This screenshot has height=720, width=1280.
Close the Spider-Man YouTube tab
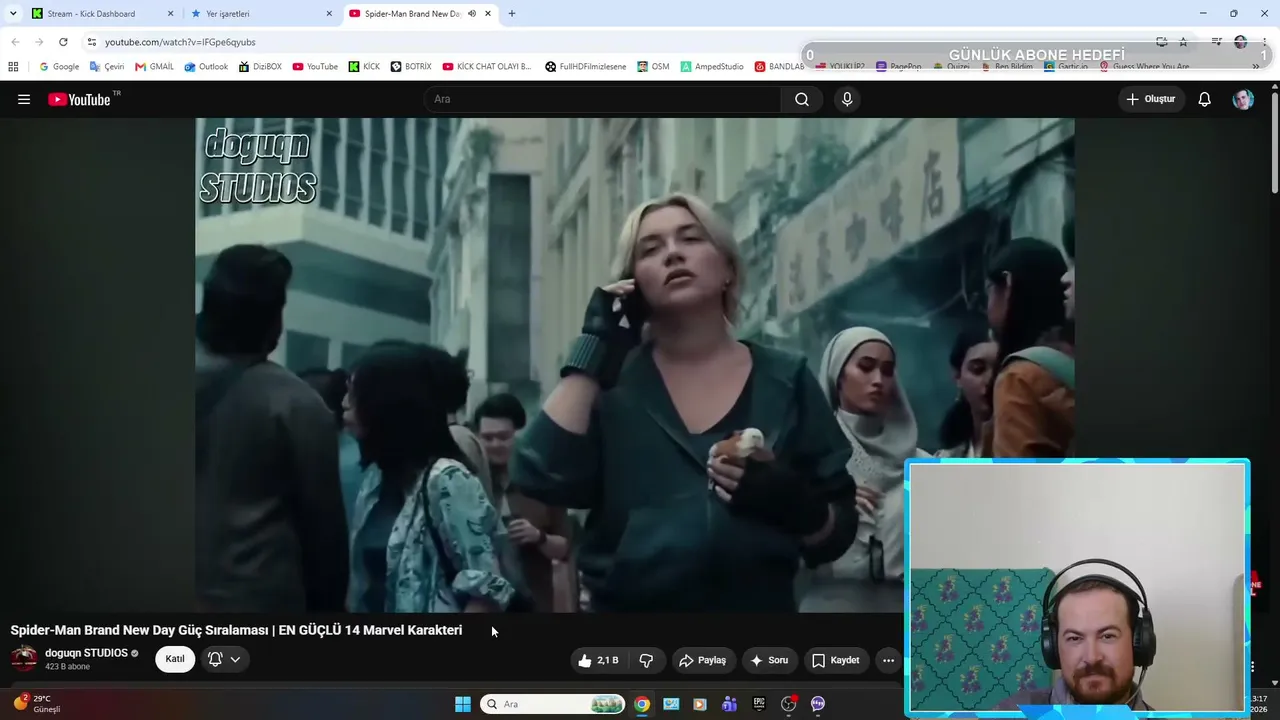tap(488, 14)
